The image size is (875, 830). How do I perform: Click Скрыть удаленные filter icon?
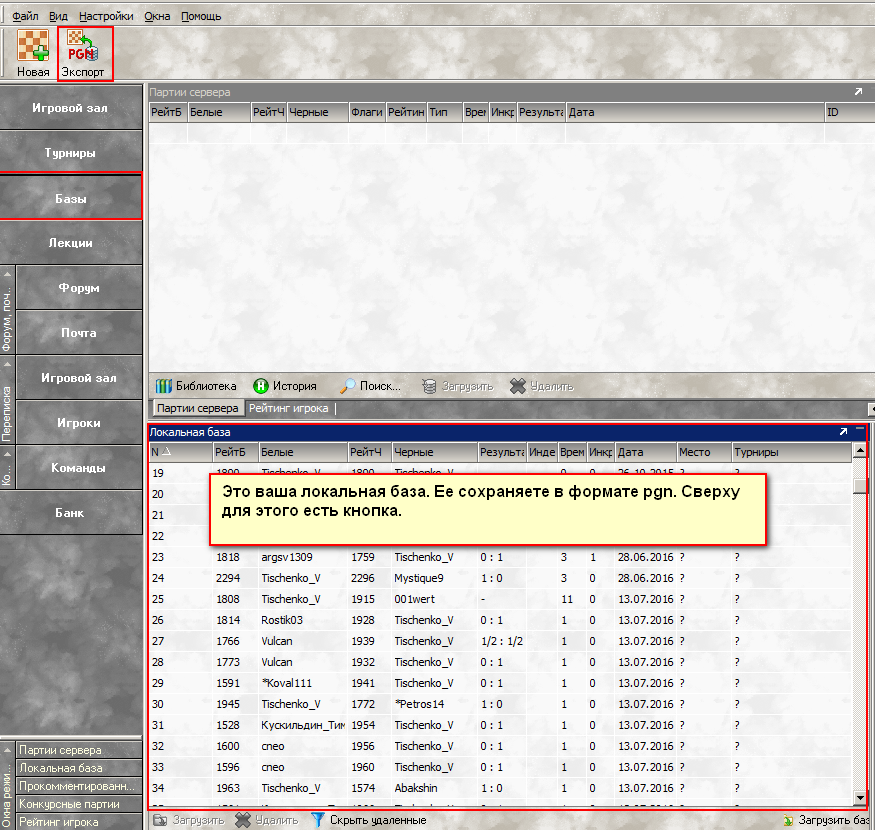(318, 820)
